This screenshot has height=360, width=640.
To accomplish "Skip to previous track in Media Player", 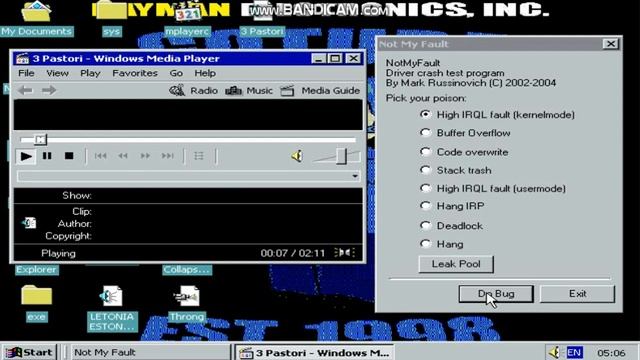I will tap(100, 156).
